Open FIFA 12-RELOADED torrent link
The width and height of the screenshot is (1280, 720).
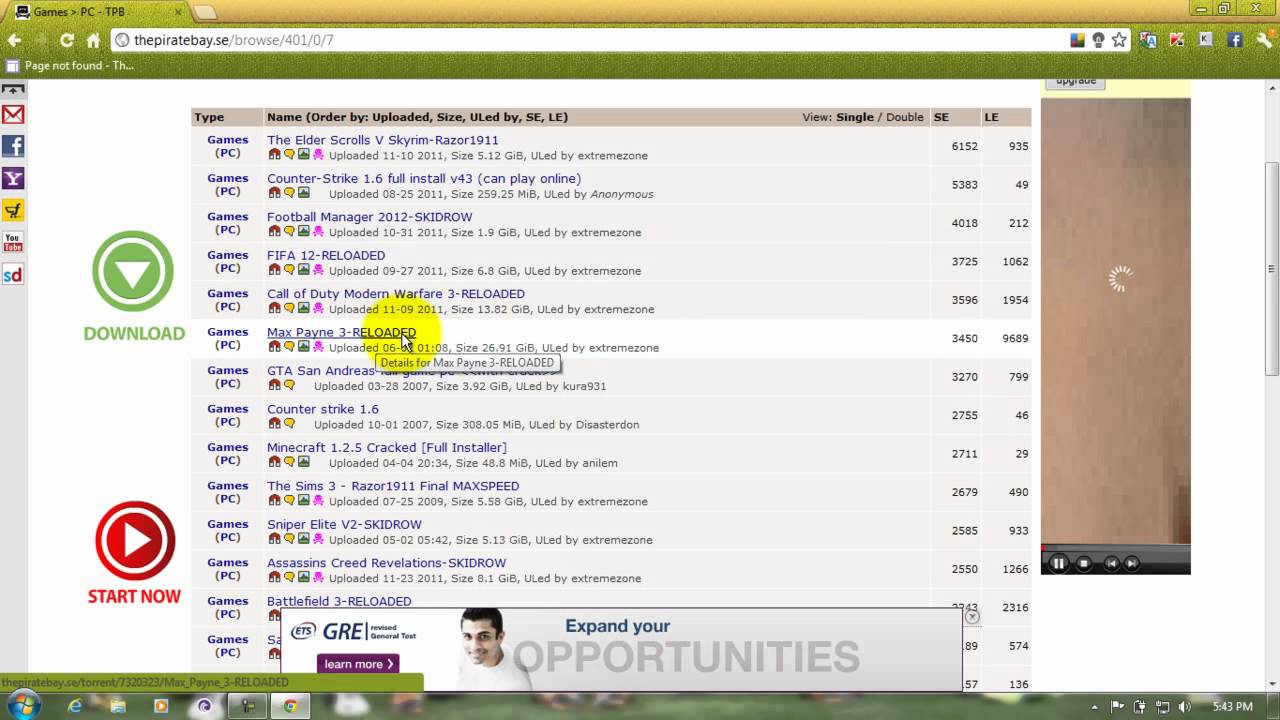pos(326,255)
